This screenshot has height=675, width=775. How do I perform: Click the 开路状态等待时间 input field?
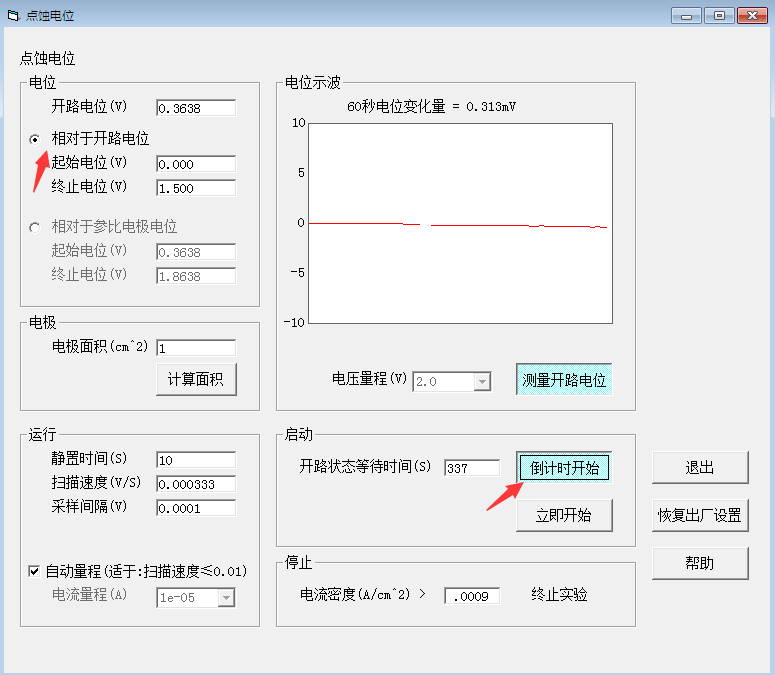point(471,468)
